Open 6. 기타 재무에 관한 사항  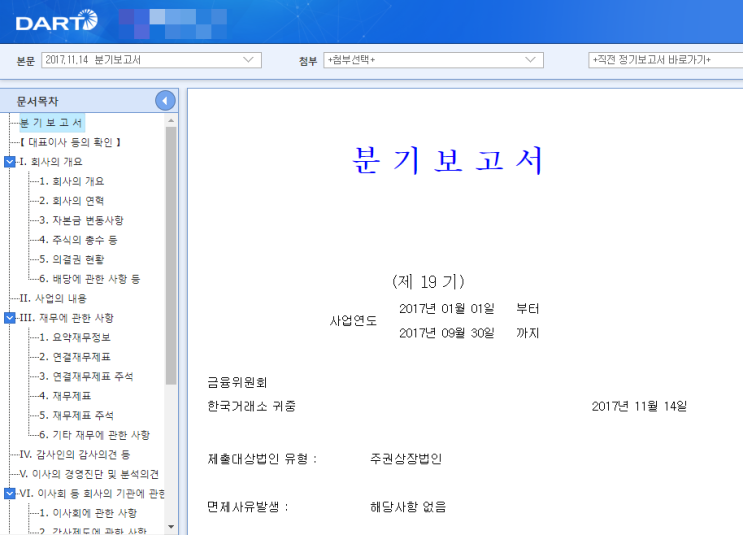(95, 435)
